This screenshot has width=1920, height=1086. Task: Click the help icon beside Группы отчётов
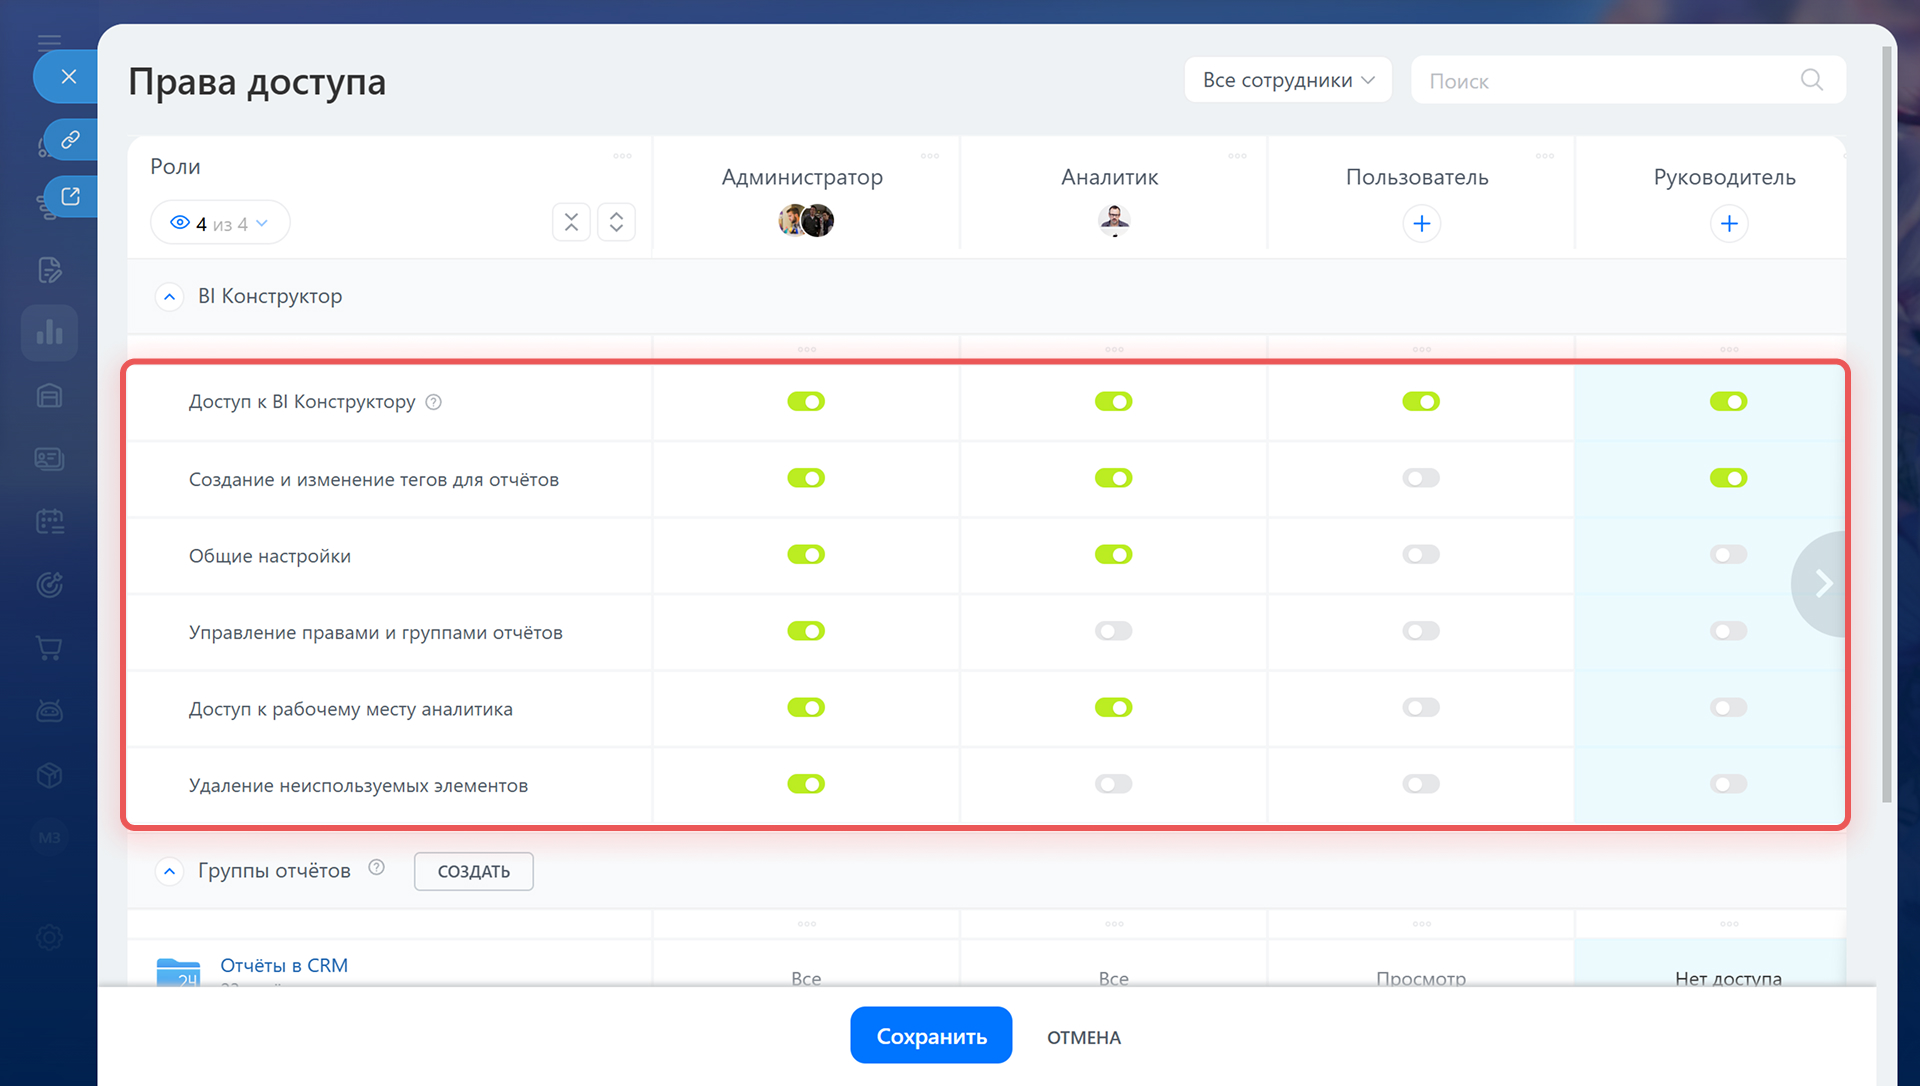pyautogui.click(x=376, y=868)
